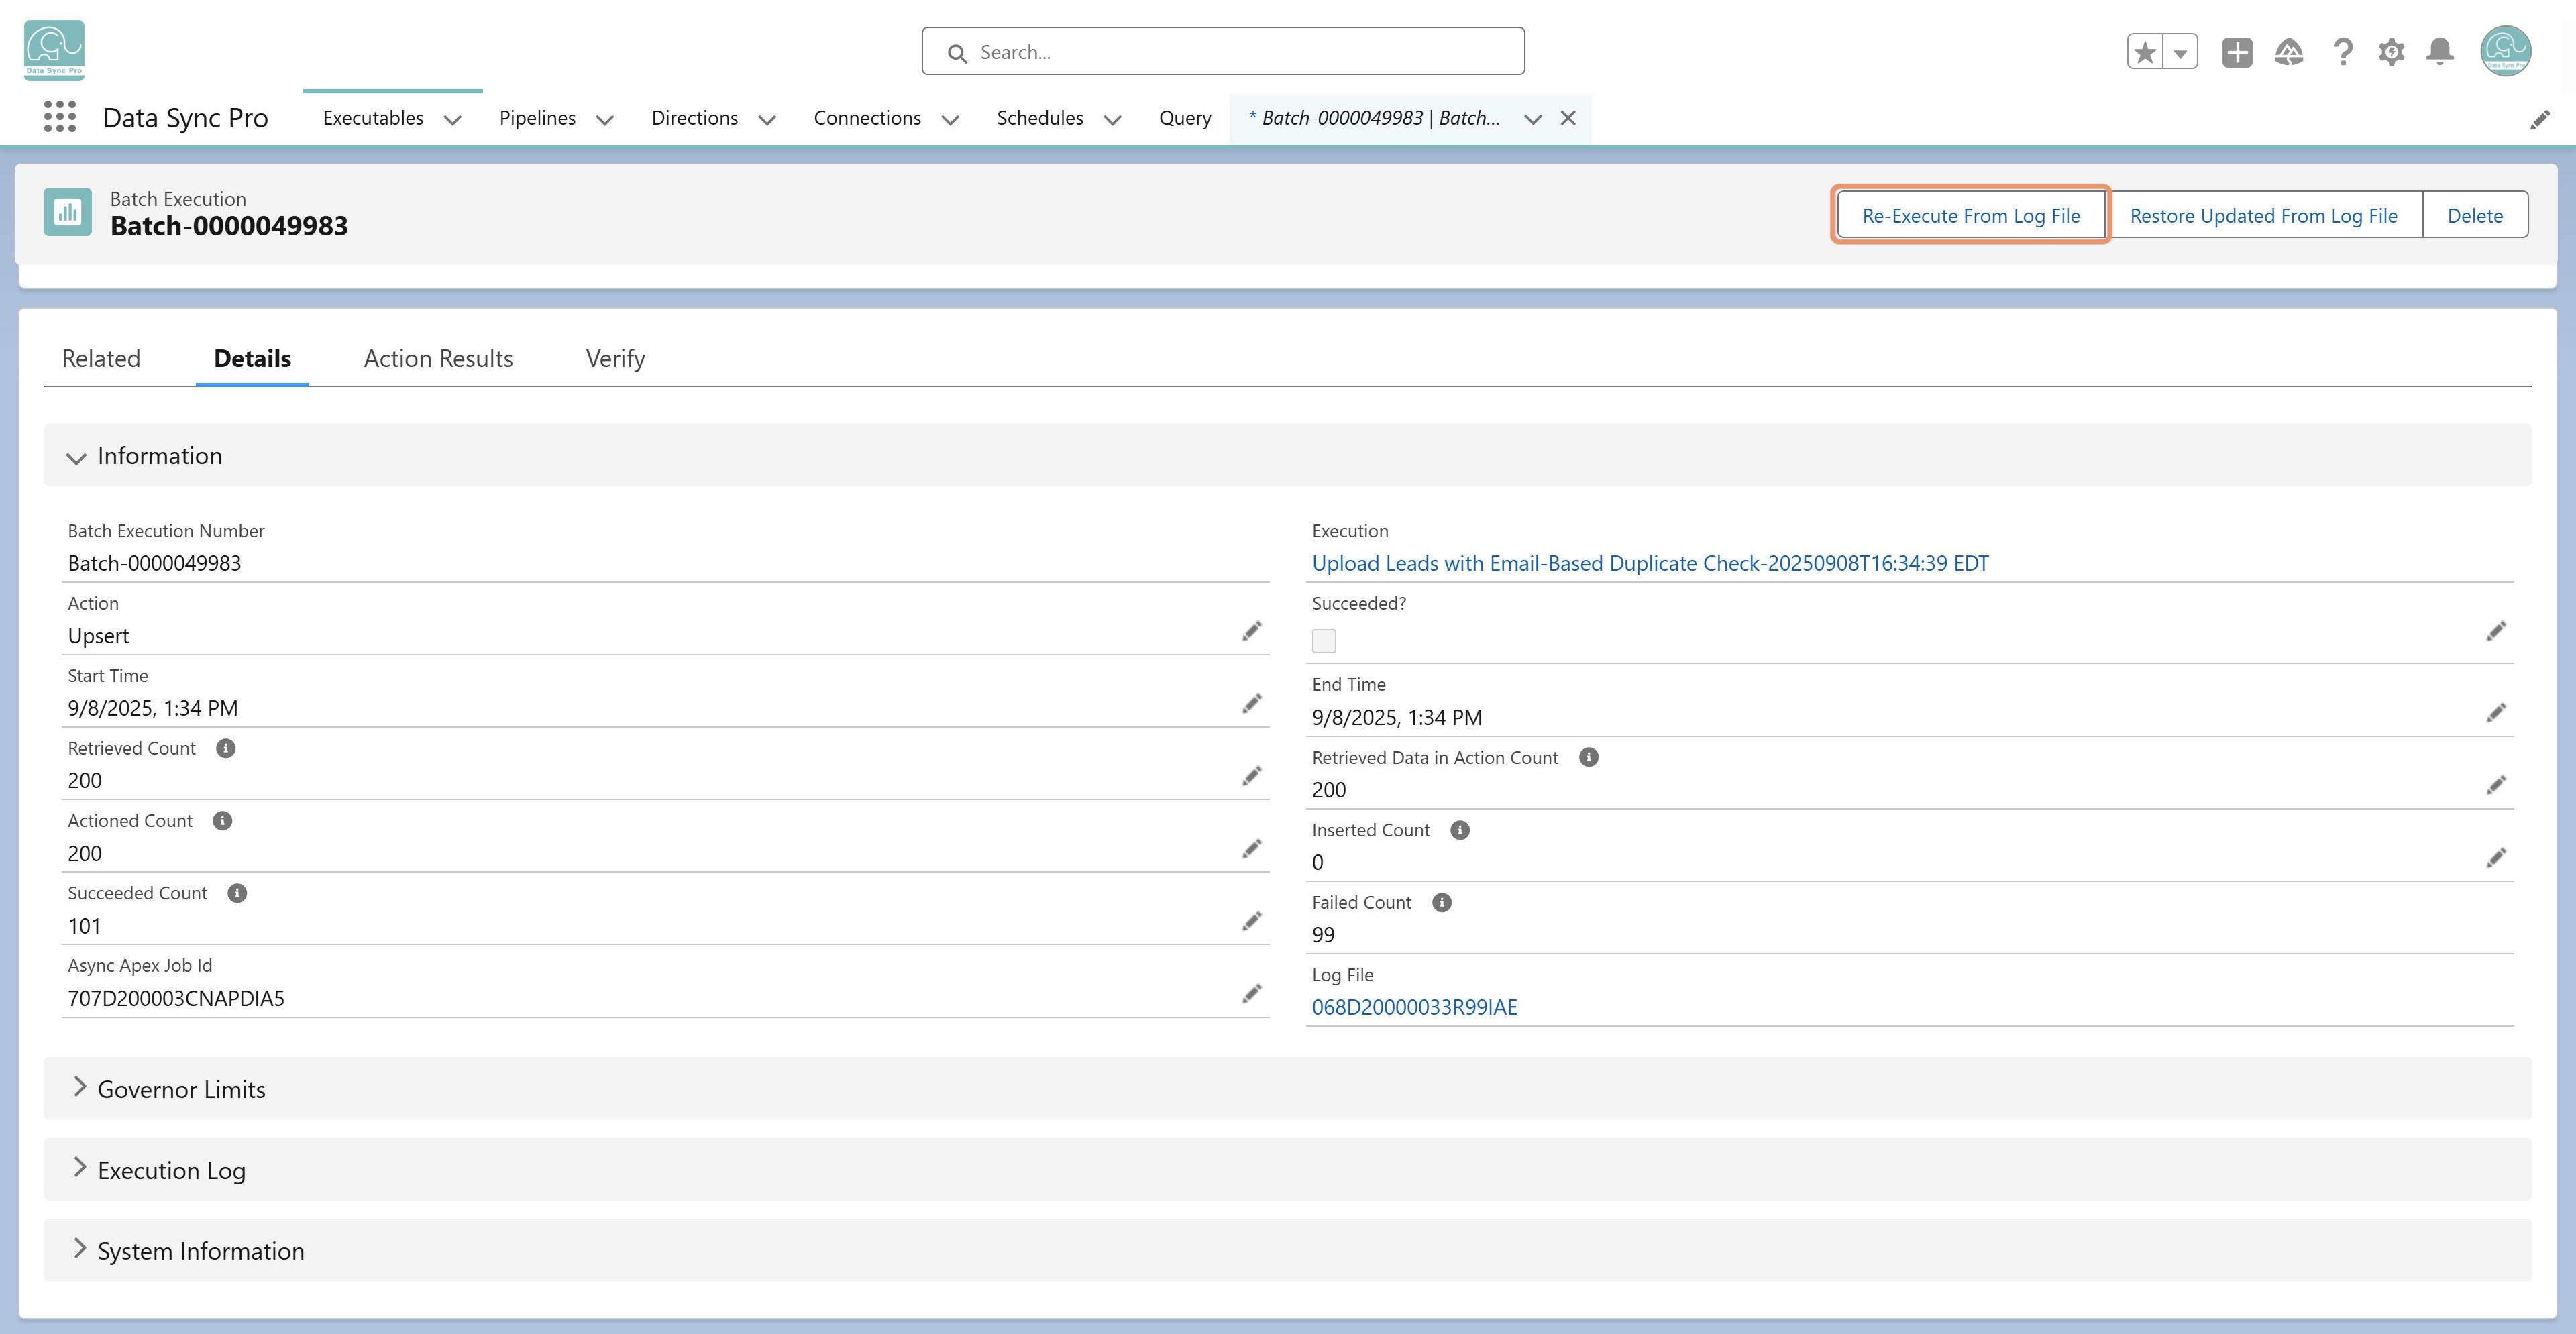The image size is (2576, 1334).
Task: Click into the global Search field
Action: tap(1222, 52)
